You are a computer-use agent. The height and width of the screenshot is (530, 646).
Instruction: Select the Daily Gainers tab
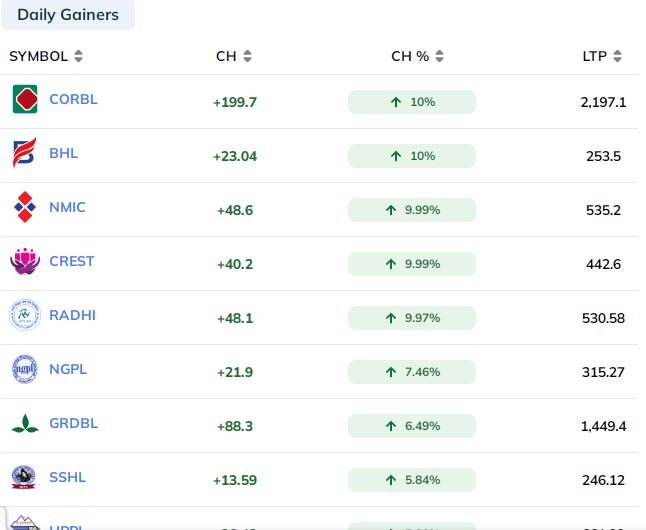click(68, 15)
